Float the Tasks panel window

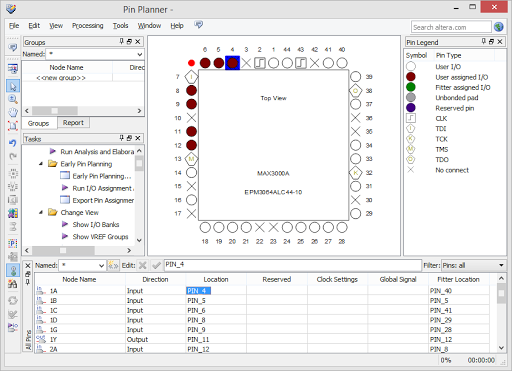[x=129, y=138]
